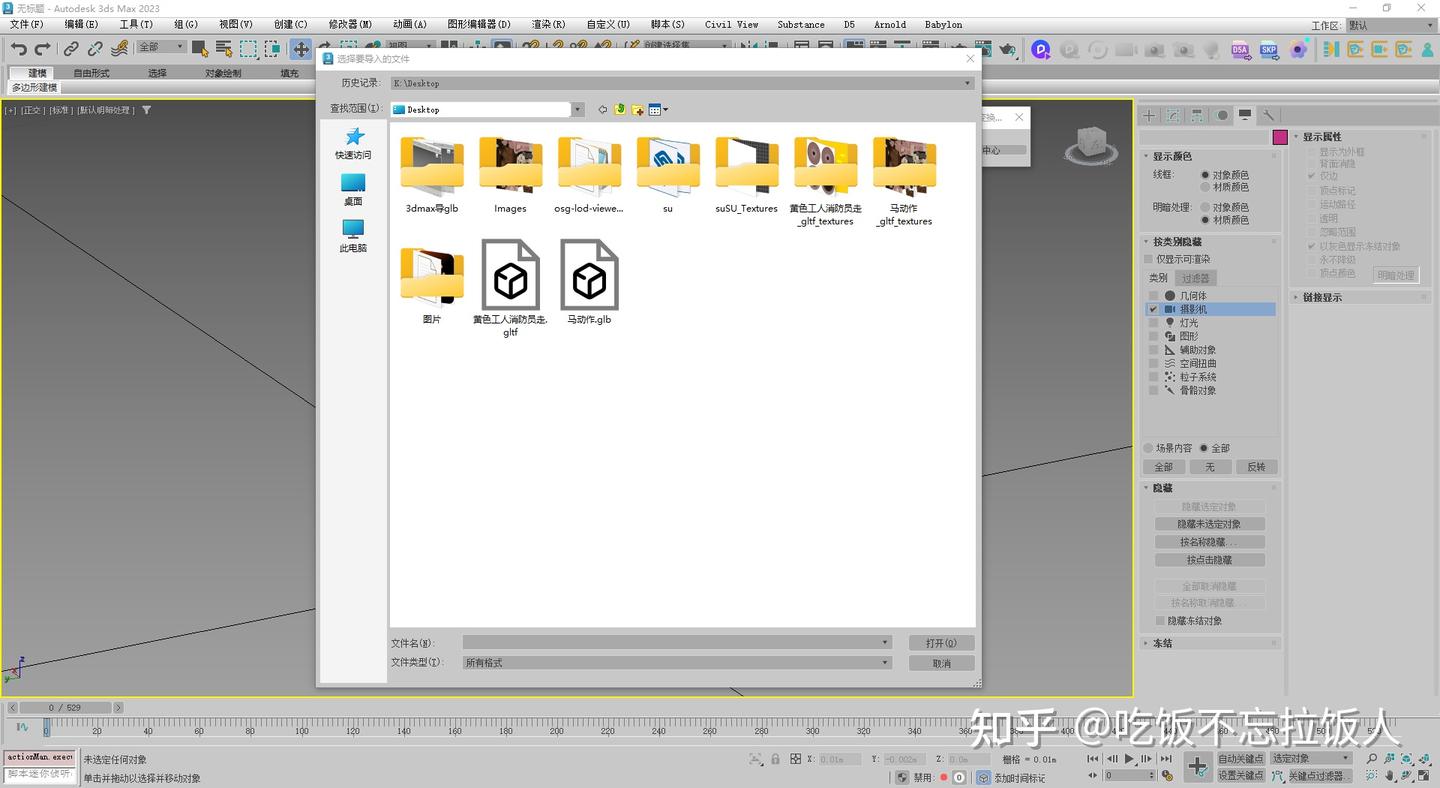Uncheck the 摄影机 category checkbox
This screenshot has width=1440, height=788.
click(1153, 310)
